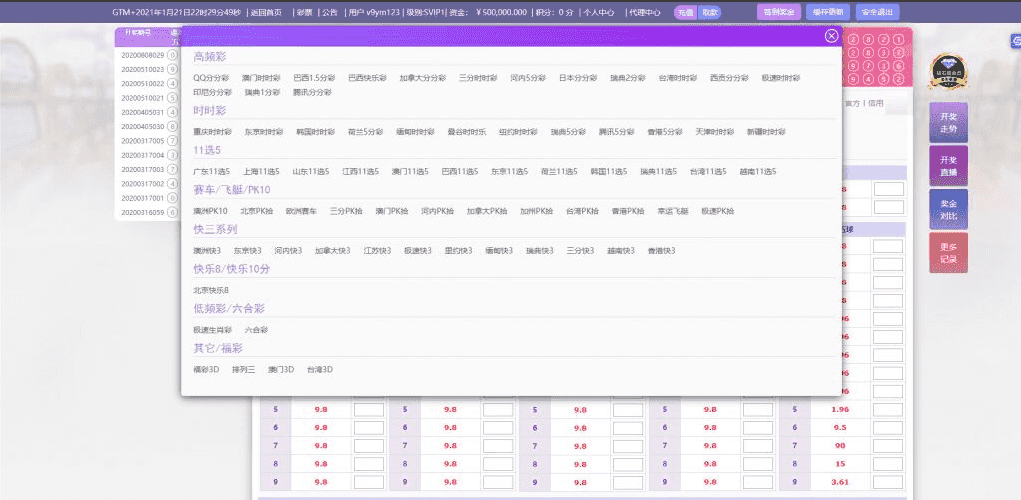Select 腾讯分分彩 lottery
The width and height of the screenshot is (1021, 500).
(x=312, y=93)
